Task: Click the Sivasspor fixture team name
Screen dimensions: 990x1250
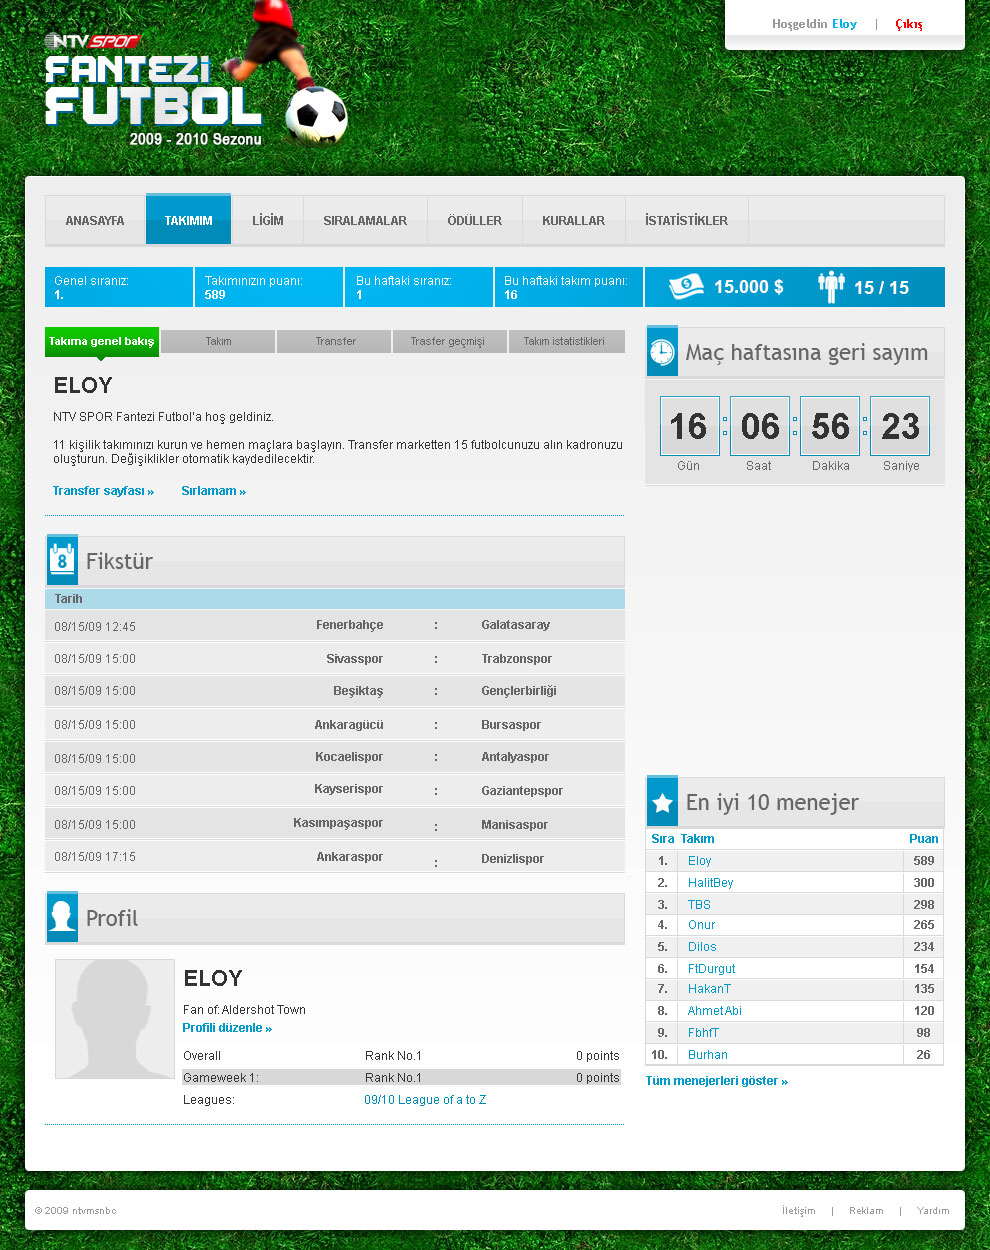Action: (x=354, y=659)
